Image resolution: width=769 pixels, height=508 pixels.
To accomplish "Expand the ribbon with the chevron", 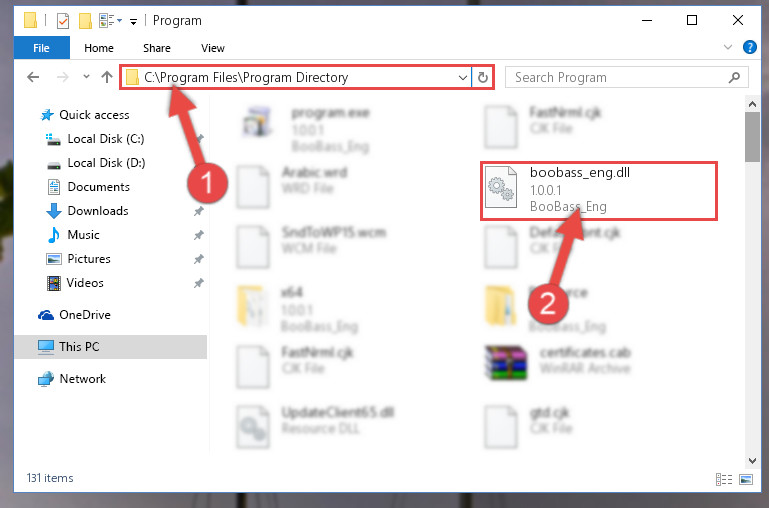I will [x=728, y=48].
